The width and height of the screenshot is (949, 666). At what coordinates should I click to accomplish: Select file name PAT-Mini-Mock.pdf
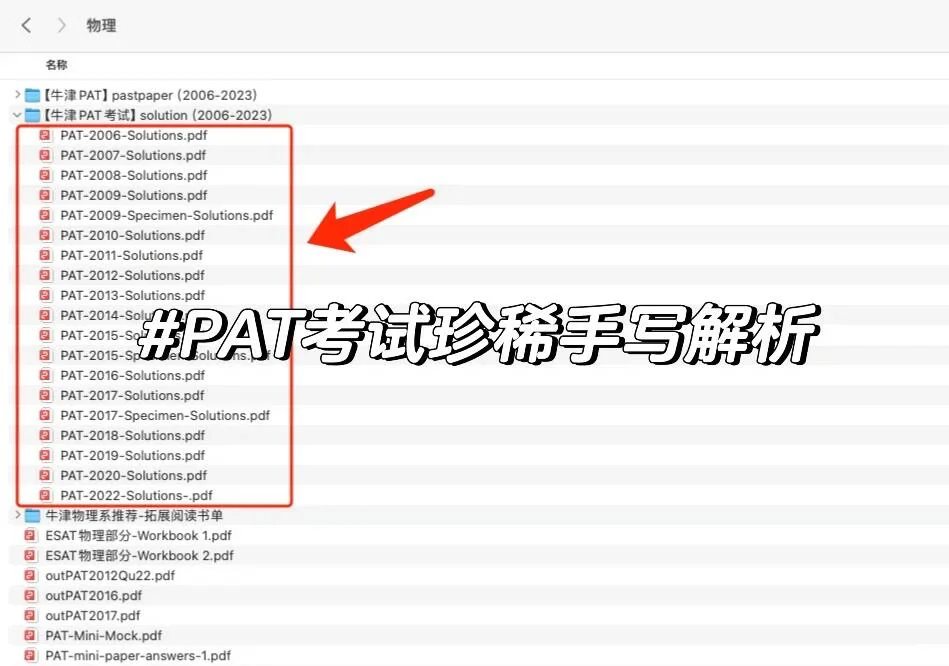point(103,635)
